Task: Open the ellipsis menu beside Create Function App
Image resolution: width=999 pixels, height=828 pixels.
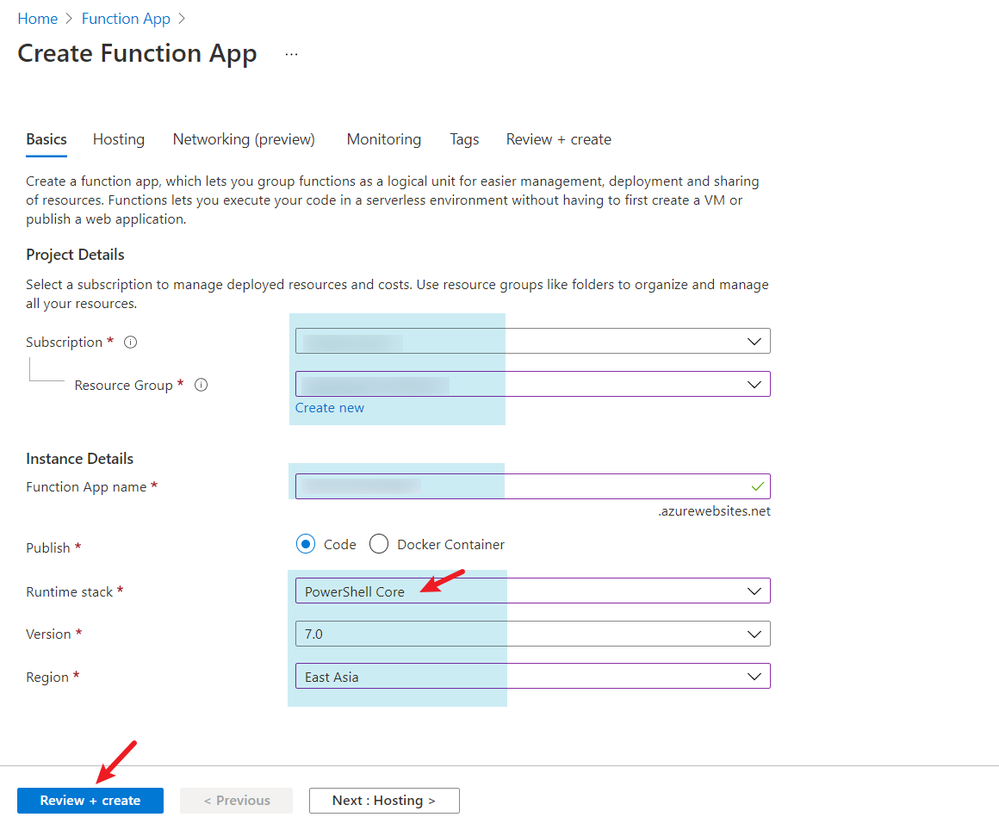Action: [x=291, y=55]
